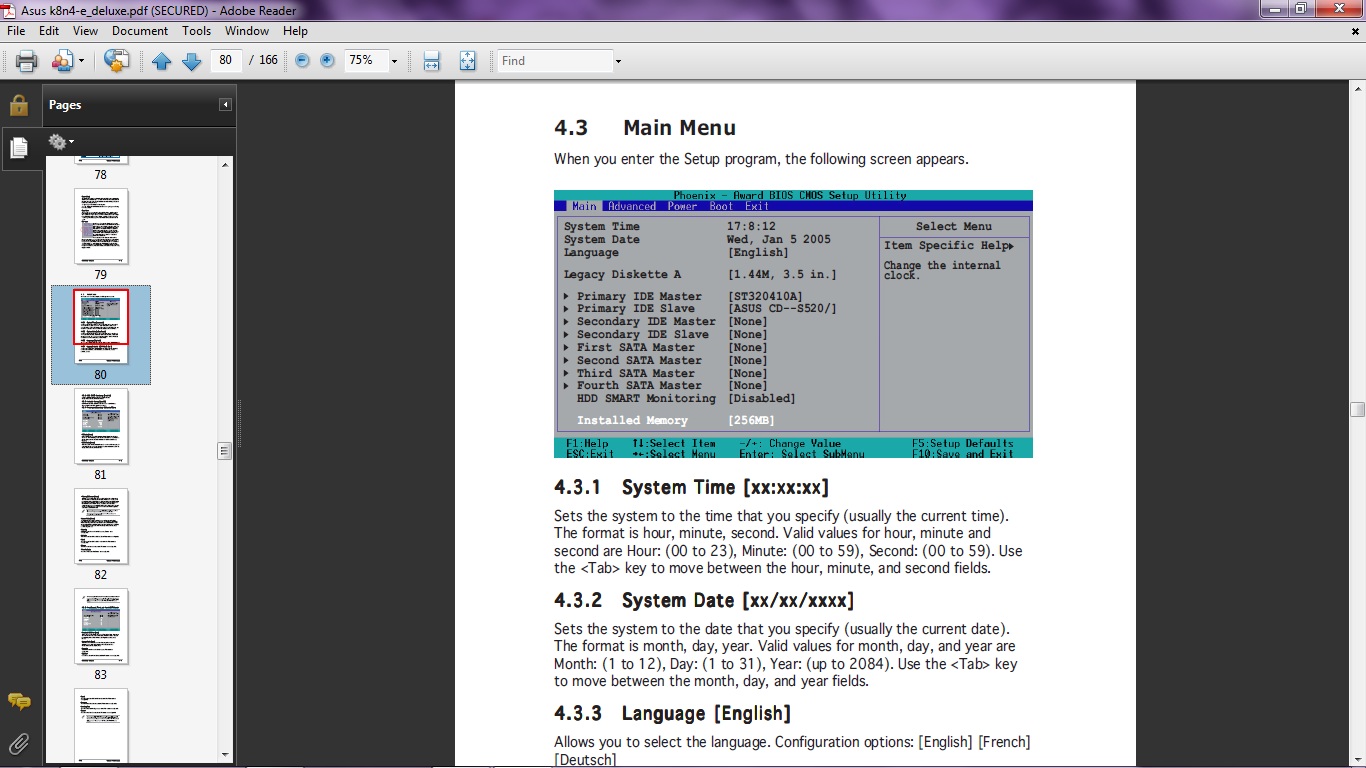The height and width of the screenshot is (768, 1366).
Task: Click thumbnail panel scroll up arrow
Action: (x=225, y=164)
